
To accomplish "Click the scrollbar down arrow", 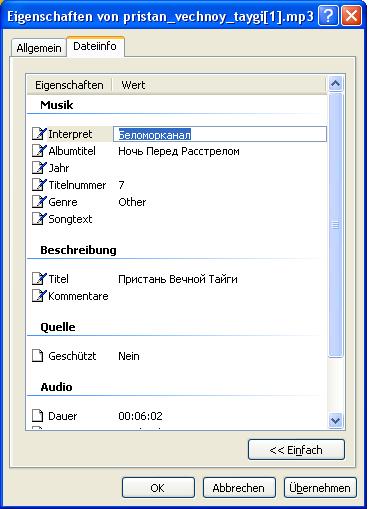I will (335, 420).
